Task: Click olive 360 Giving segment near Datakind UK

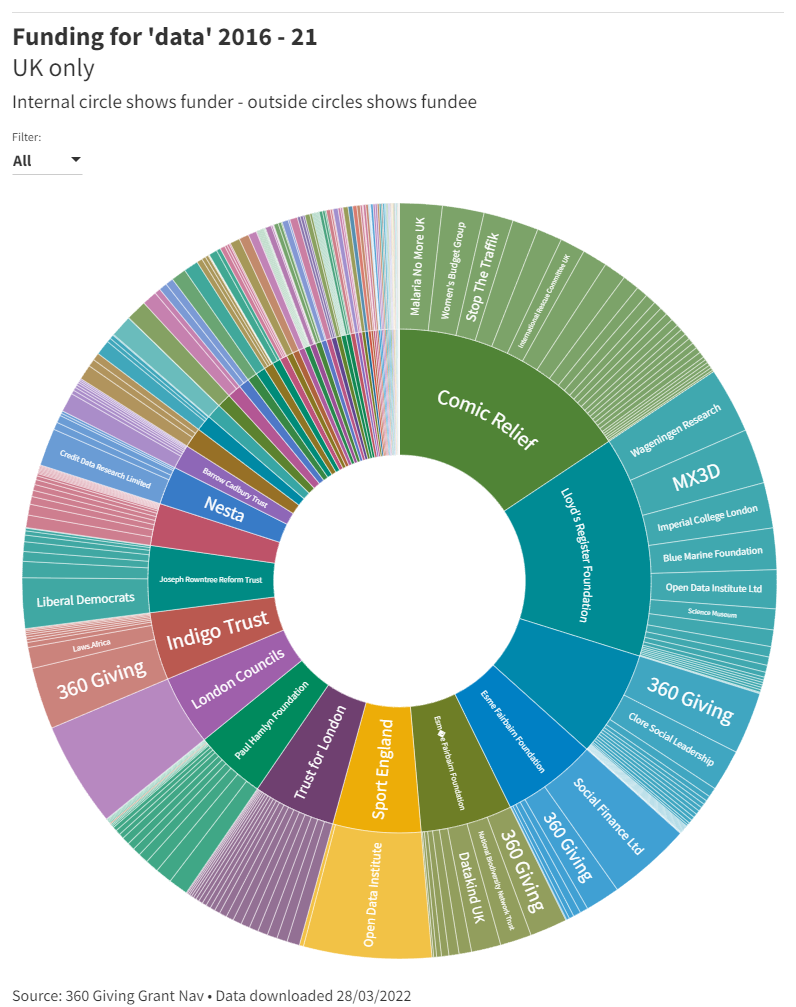Action: click(524, 870)
